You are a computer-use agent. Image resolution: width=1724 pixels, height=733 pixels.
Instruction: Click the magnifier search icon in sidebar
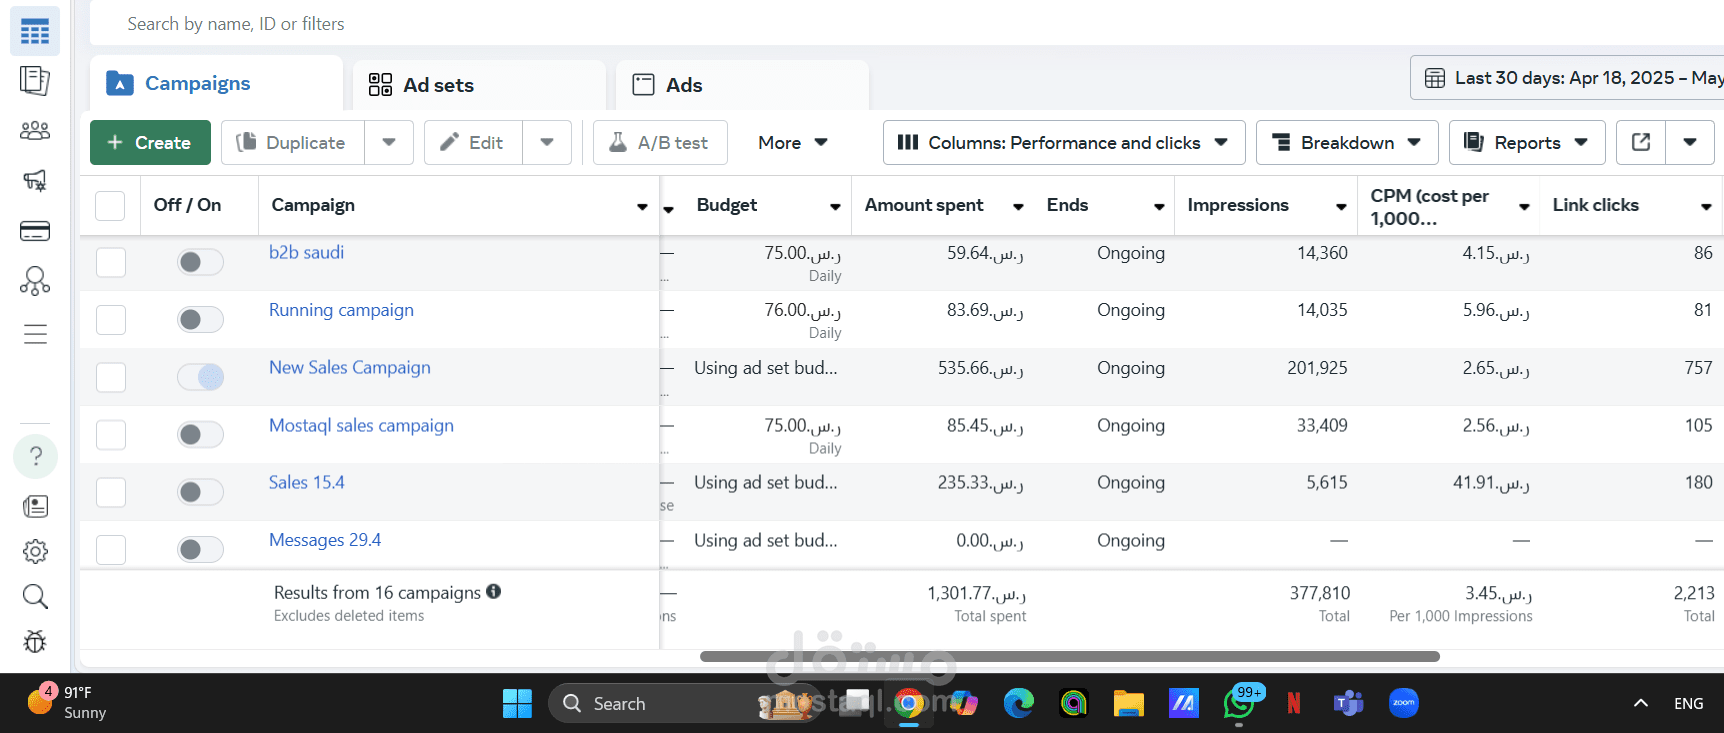[35, 597]
